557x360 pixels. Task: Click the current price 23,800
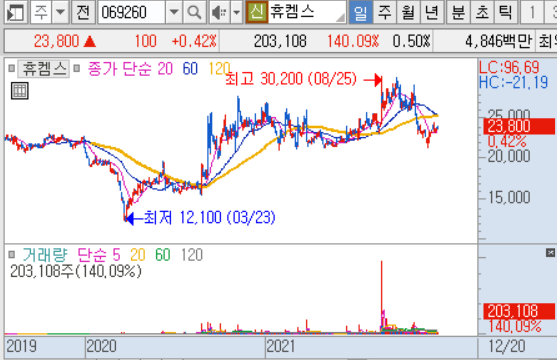click(x=56, y=42)
